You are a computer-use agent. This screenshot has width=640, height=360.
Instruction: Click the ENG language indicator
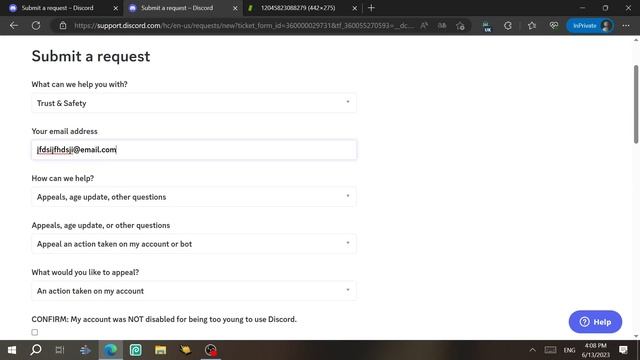569,350
